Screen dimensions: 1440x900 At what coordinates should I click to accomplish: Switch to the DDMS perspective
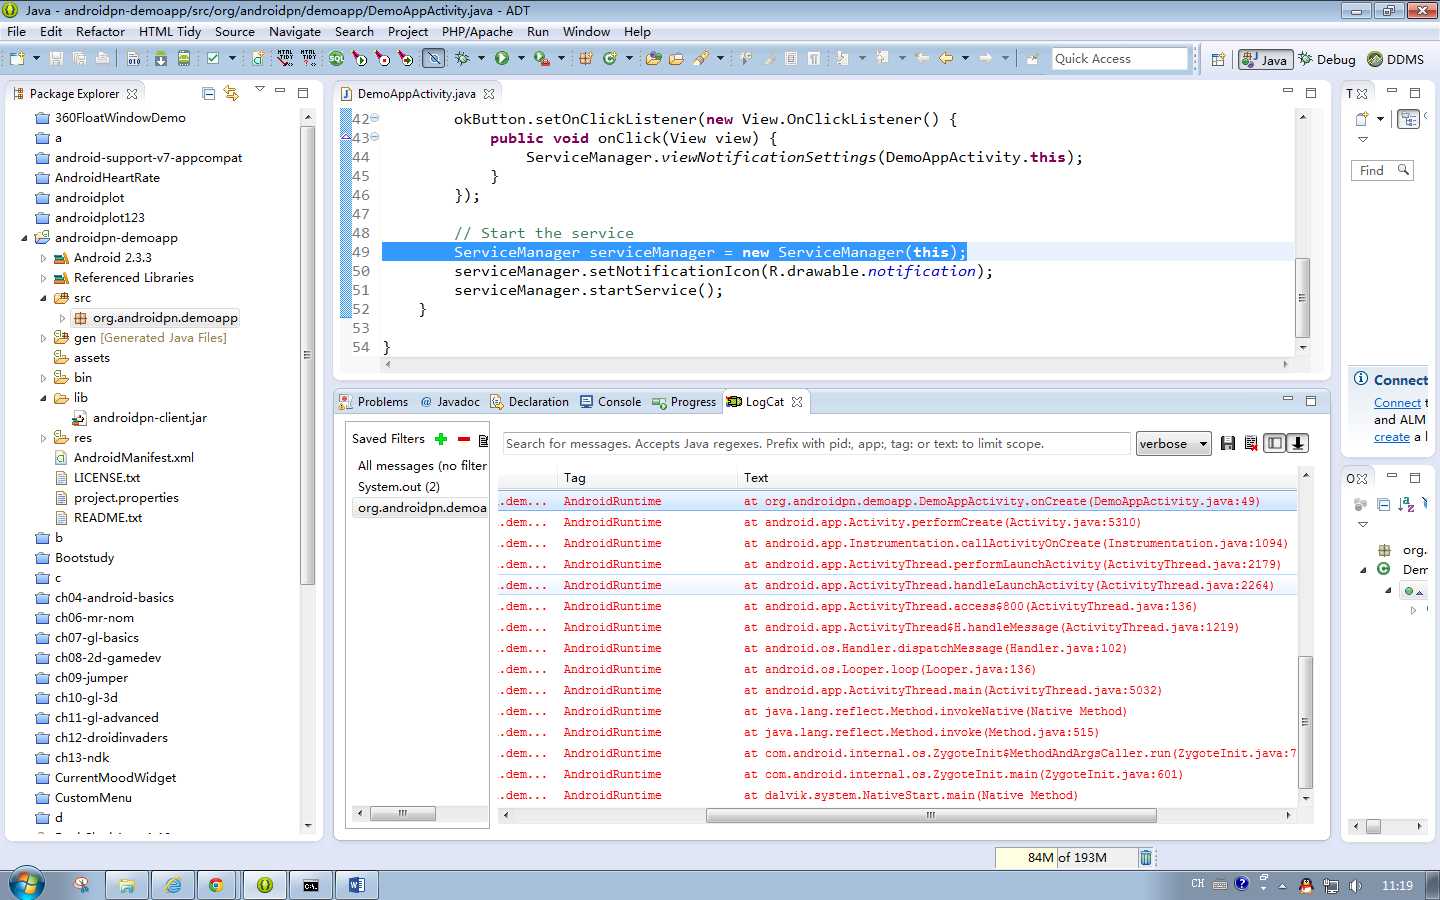point(1396,59)
